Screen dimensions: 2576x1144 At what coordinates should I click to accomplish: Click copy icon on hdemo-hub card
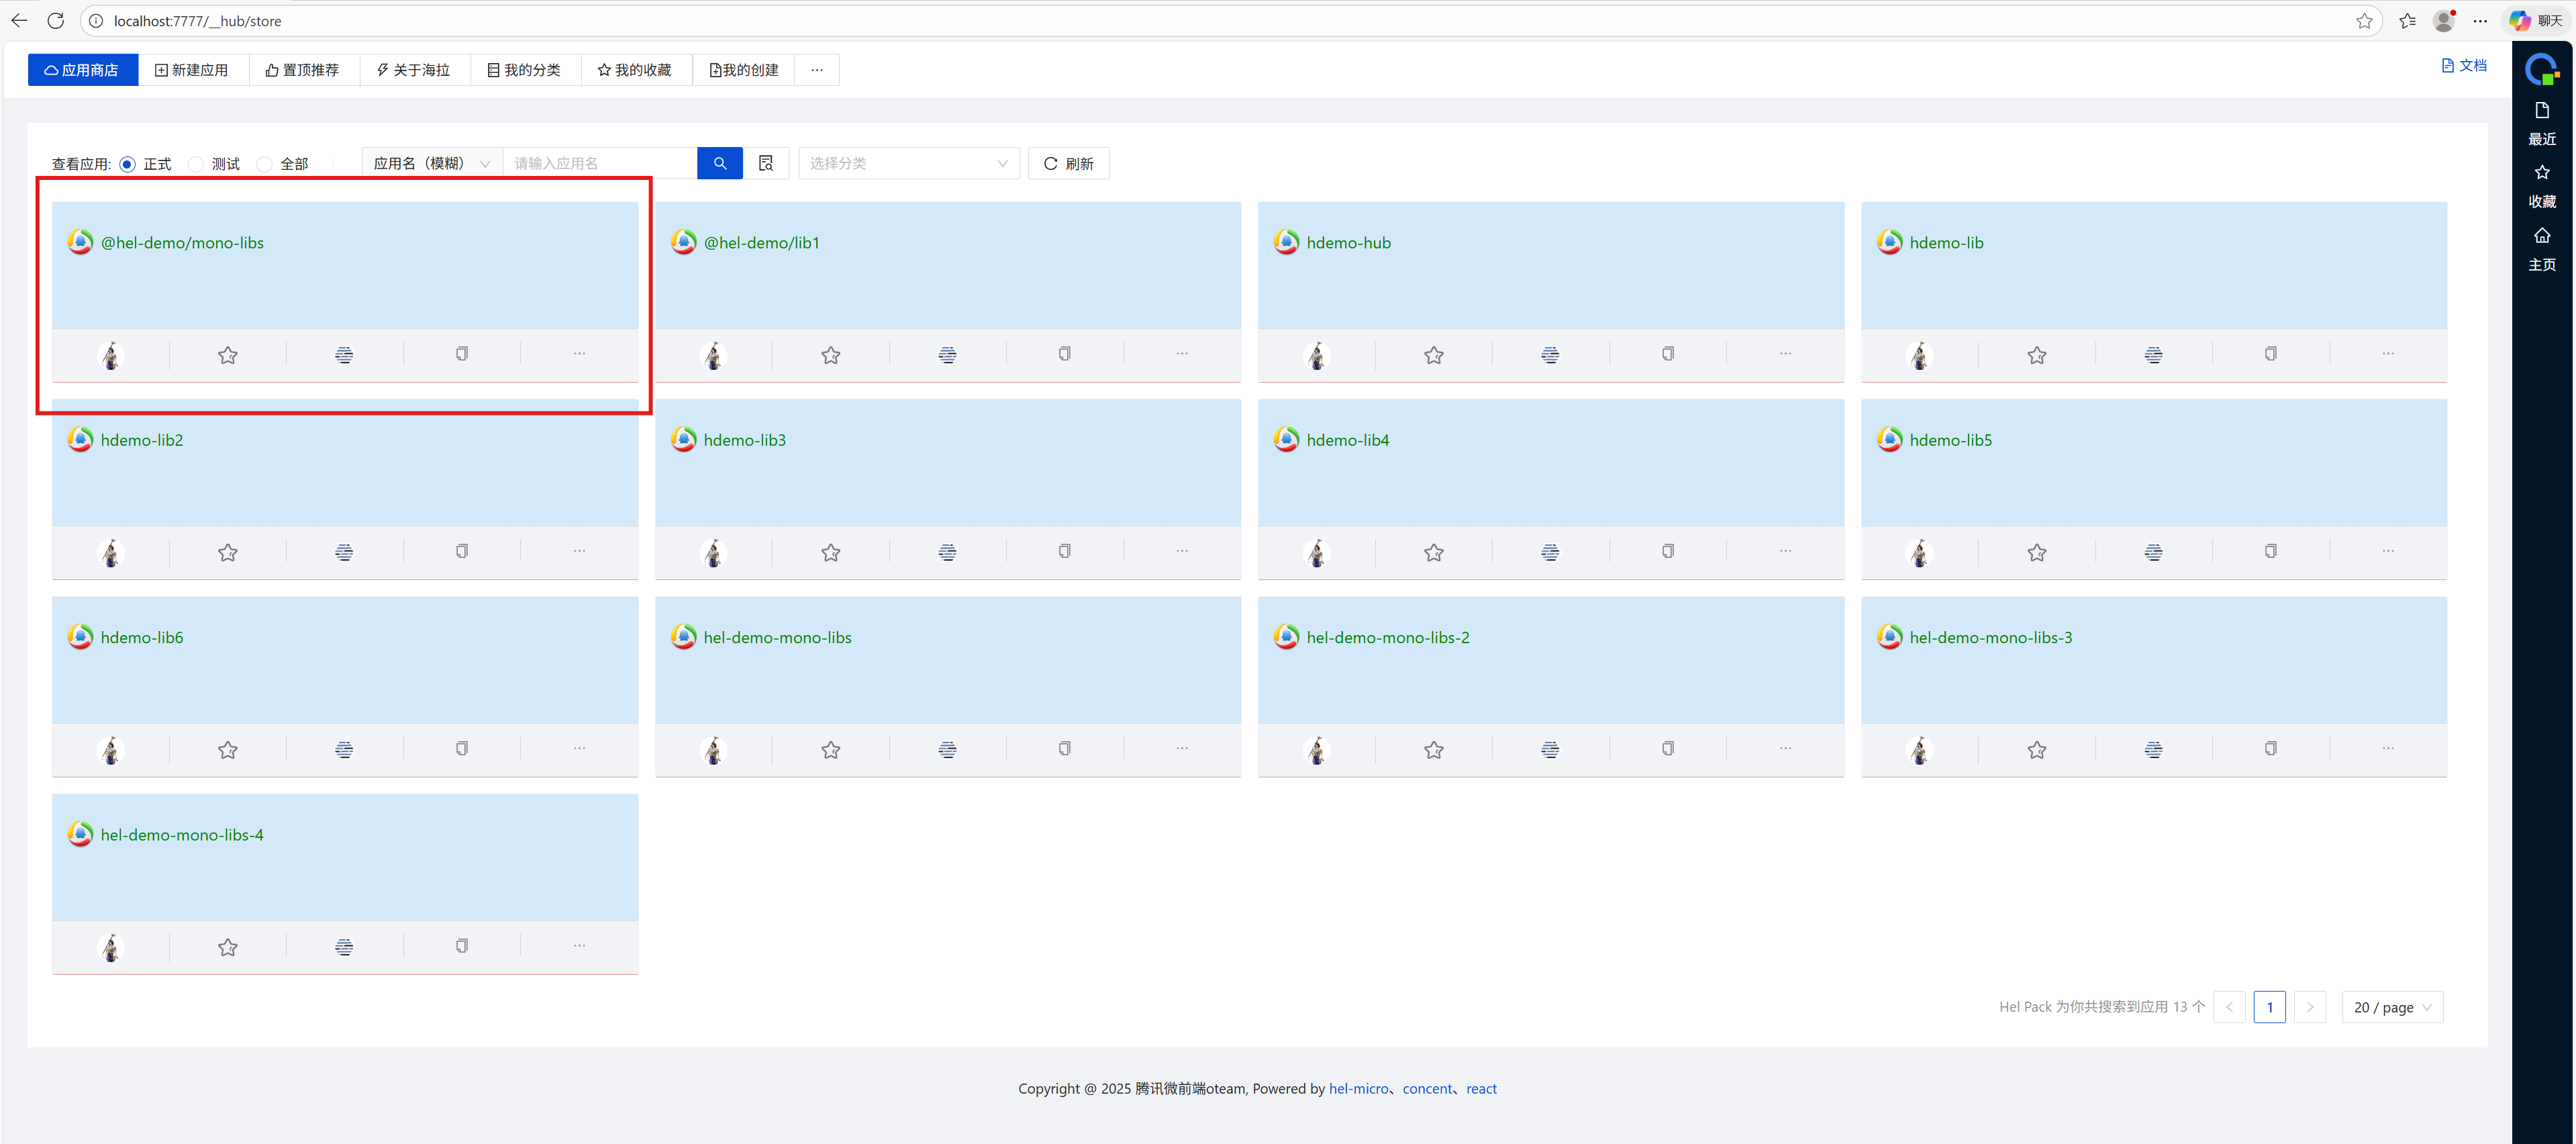(x=1667, y=354)
